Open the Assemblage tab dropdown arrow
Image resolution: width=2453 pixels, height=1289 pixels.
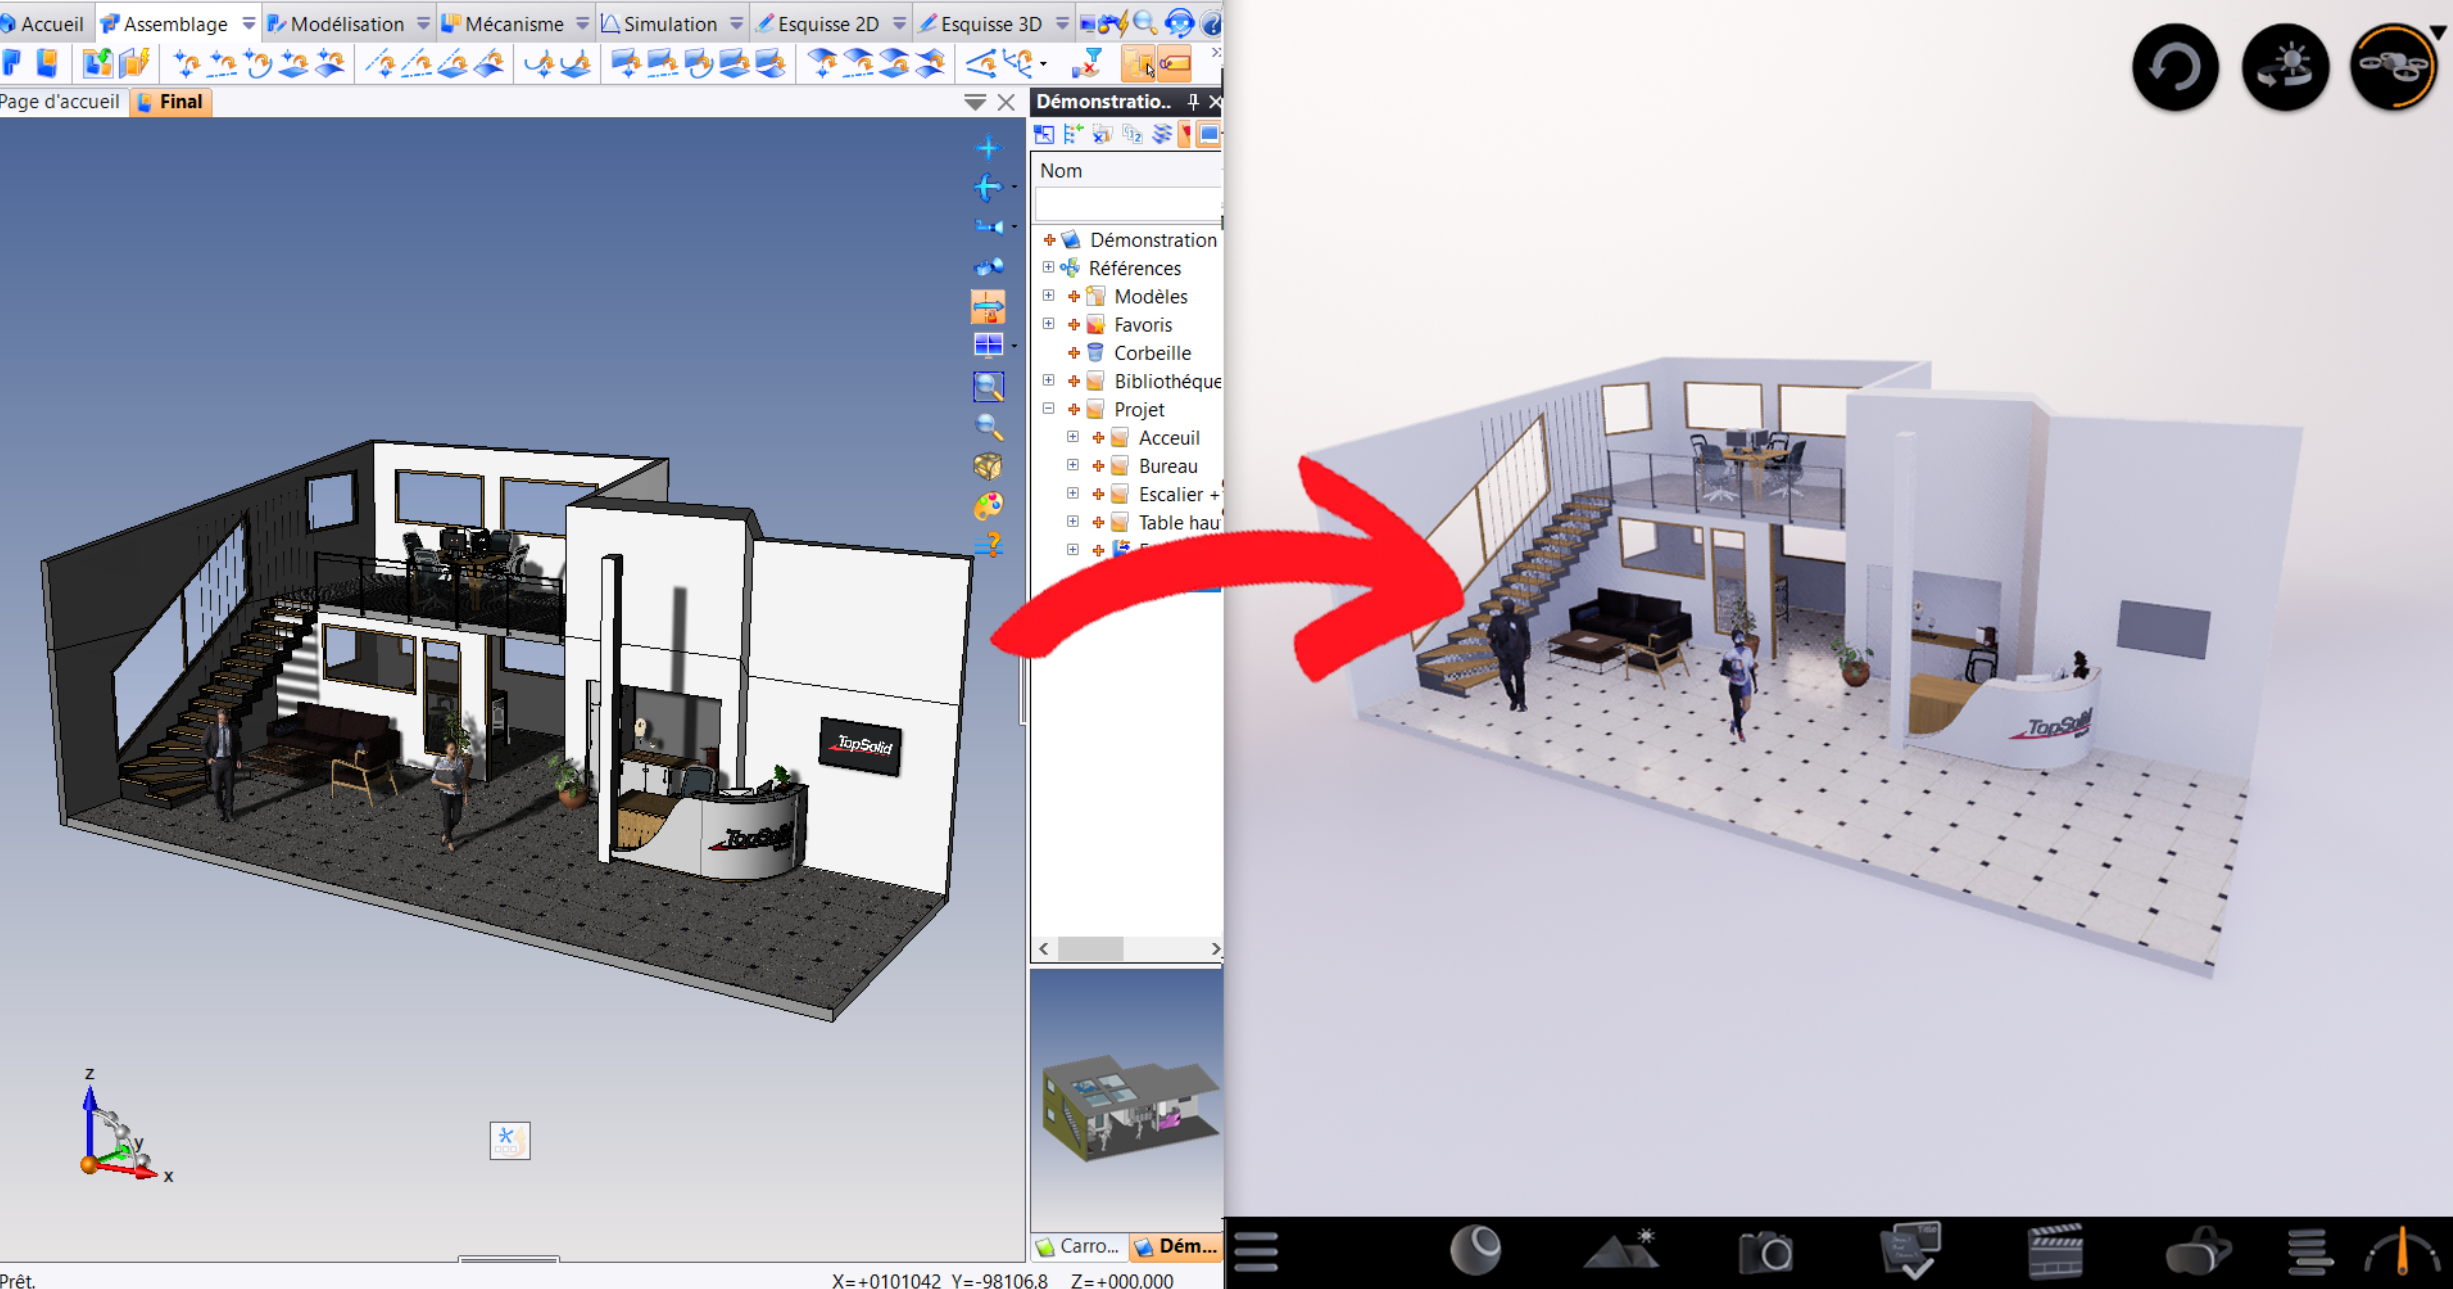pos(248,23)
